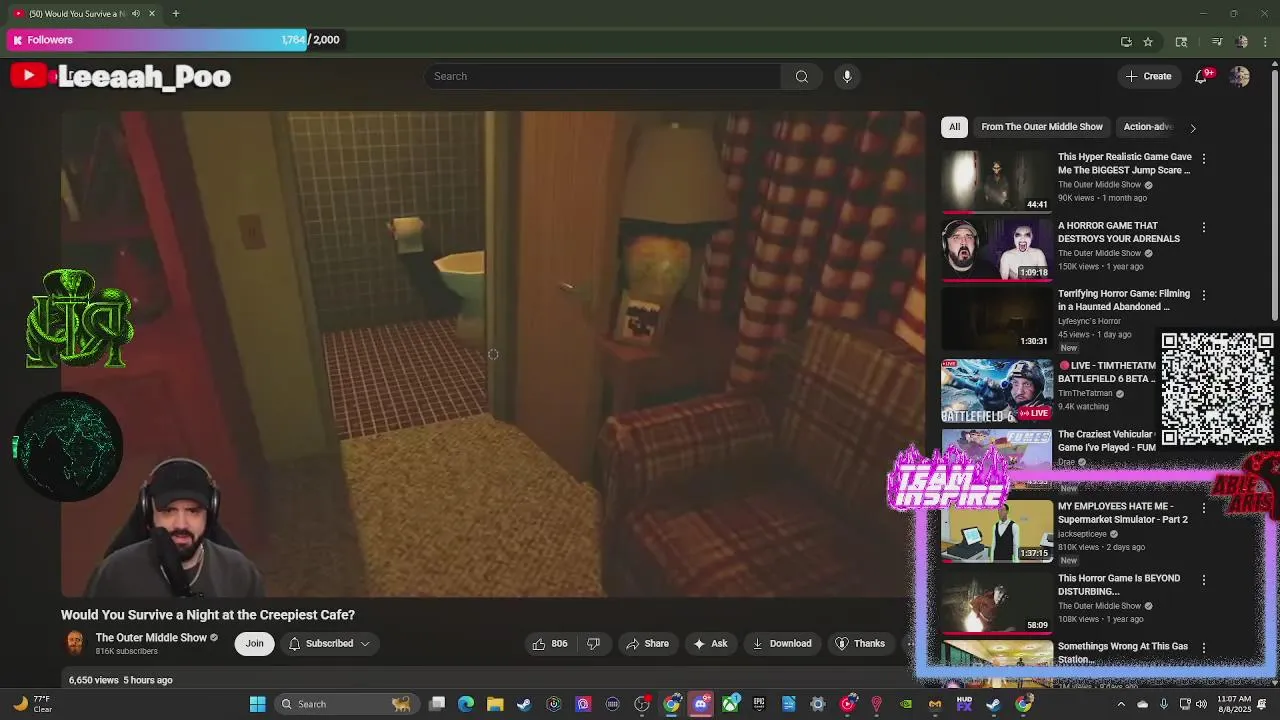Click the main video player
The width and height of the screenshot is (1280, 720).
[x=493, y=354]
